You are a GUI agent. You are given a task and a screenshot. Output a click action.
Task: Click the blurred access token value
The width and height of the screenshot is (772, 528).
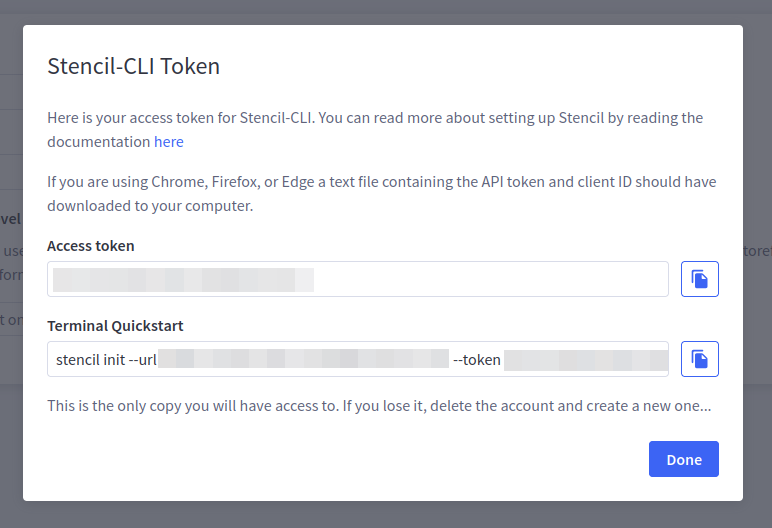183,279
